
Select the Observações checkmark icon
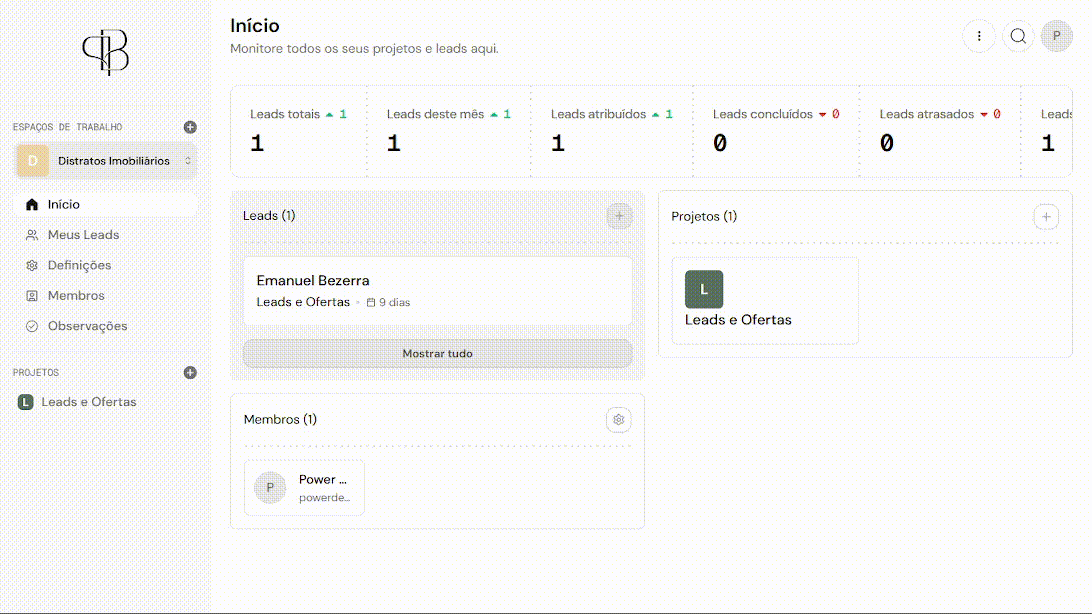click(x=30, y=325)
